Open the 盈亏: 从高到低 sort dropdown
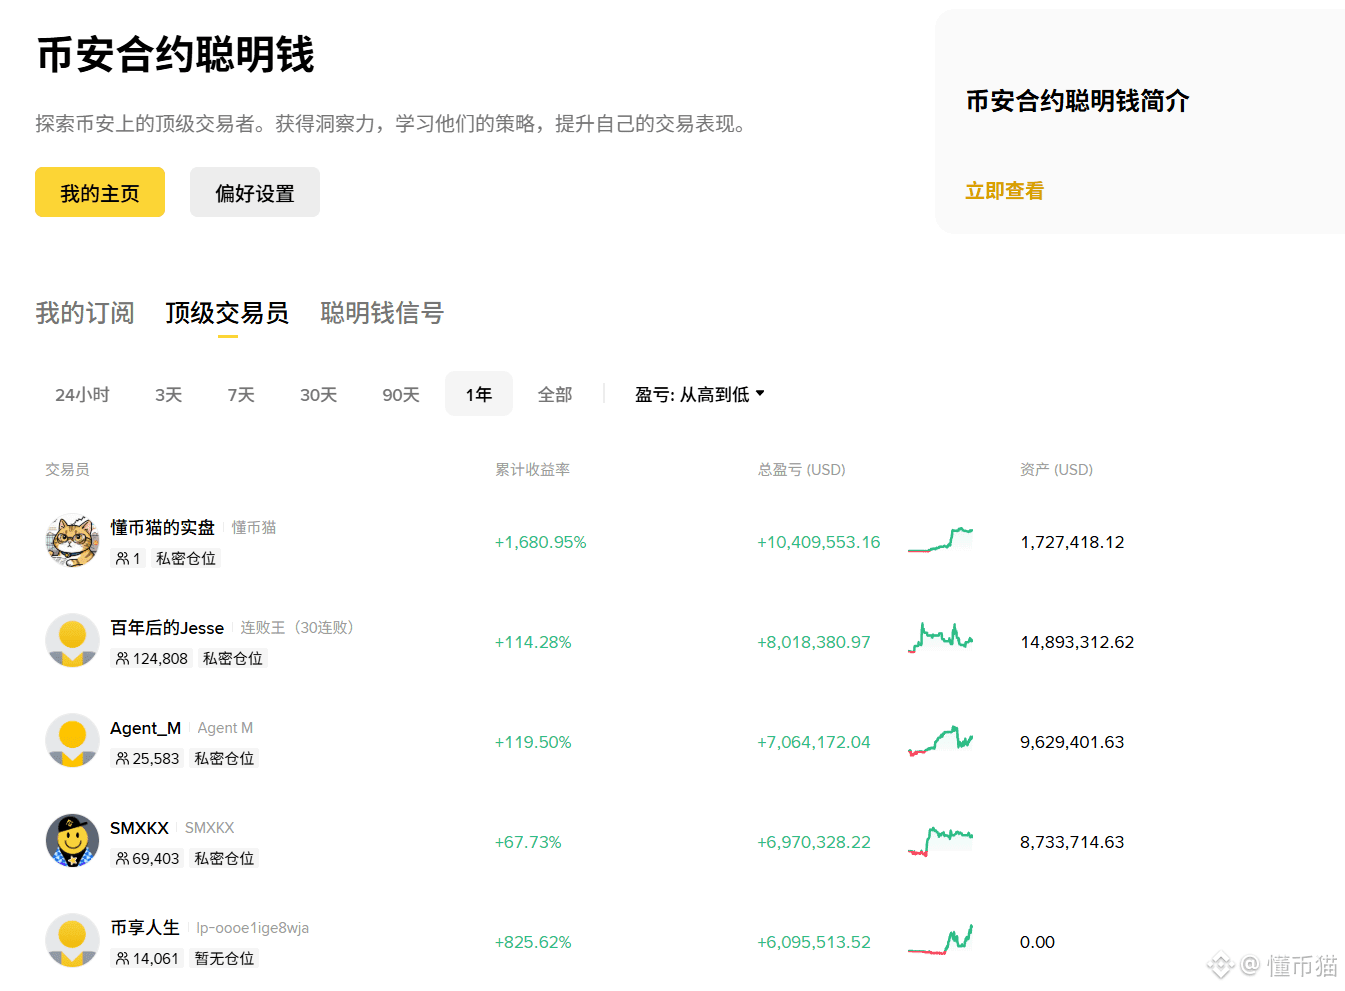The width and height of the screenshot is (1345, 991). pyautogui.click(x=700, y=395)
